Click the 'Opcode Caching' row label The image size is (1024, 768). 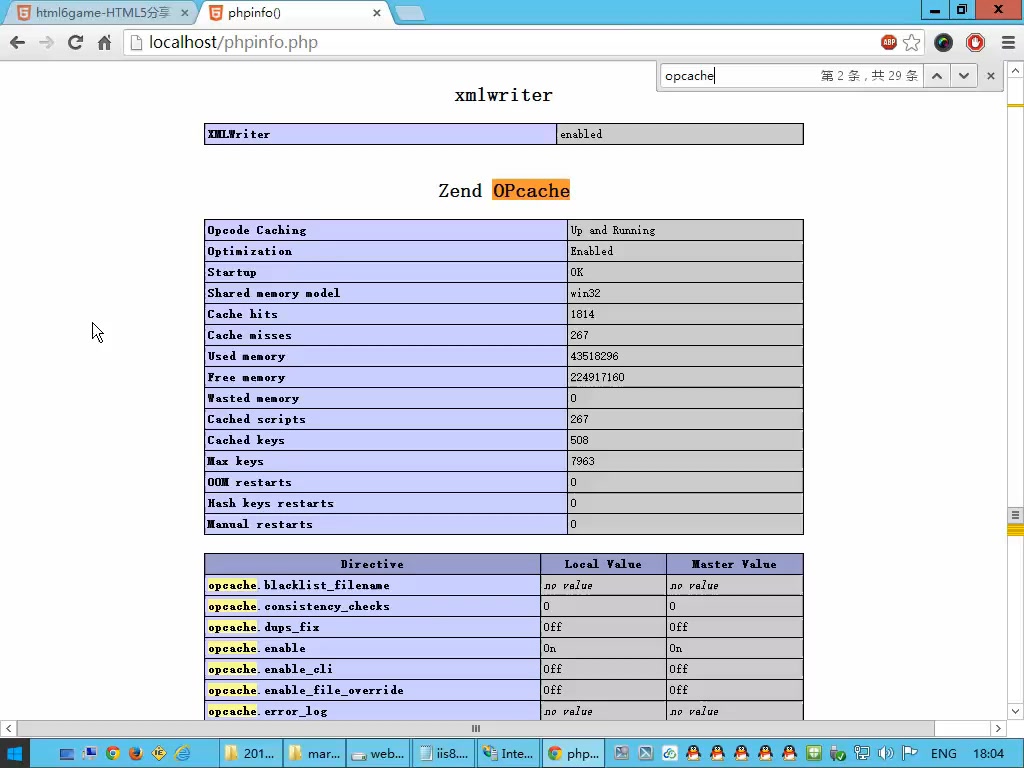[257, 230]
